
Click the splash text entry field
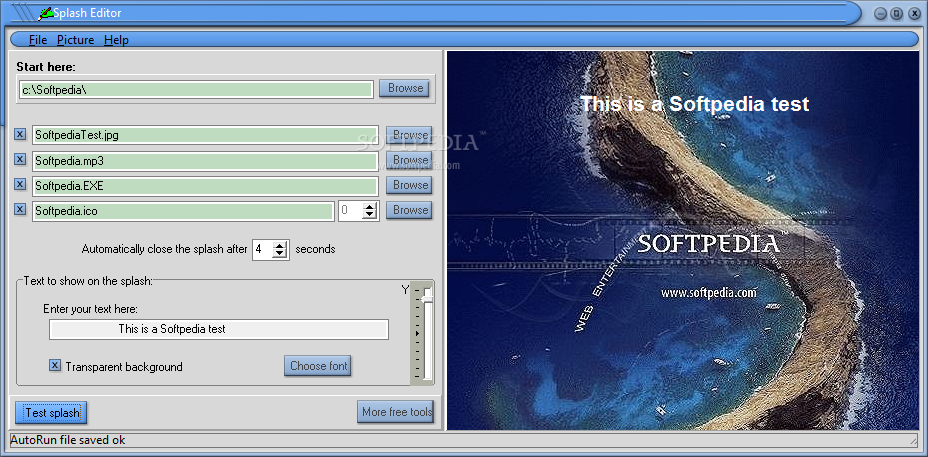219,329
